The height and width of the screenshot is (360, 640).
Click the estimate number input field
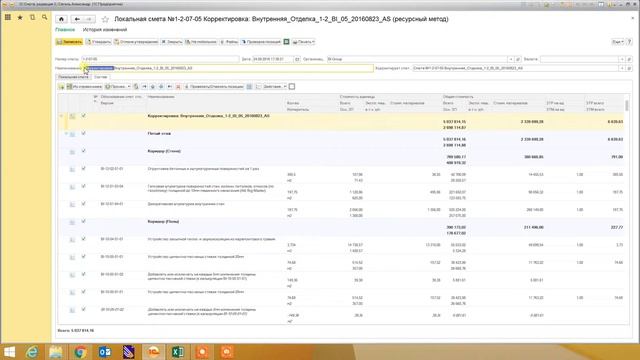pyautogui.click(x=160, y=59)
